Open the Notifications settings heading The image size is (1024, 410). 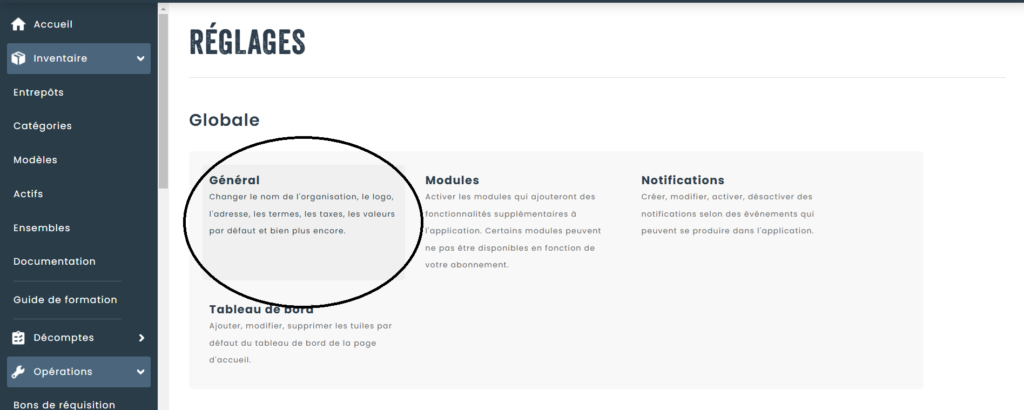tap(682, 180)
